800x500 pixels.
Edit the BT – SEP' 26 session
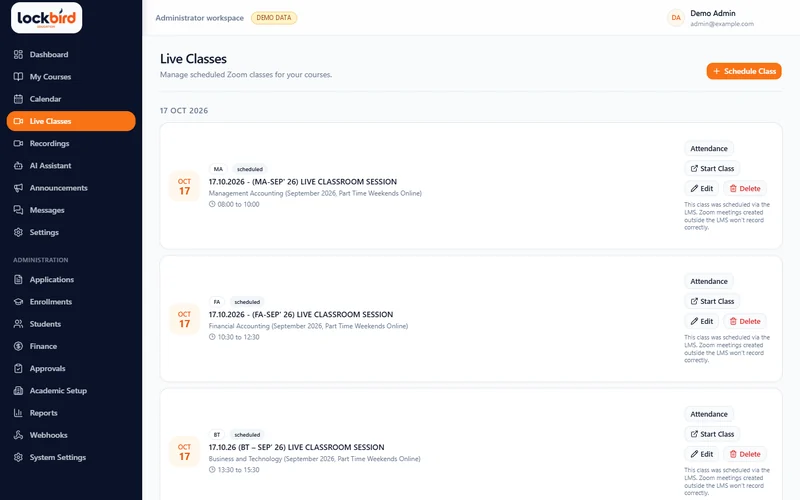point(702,454)
